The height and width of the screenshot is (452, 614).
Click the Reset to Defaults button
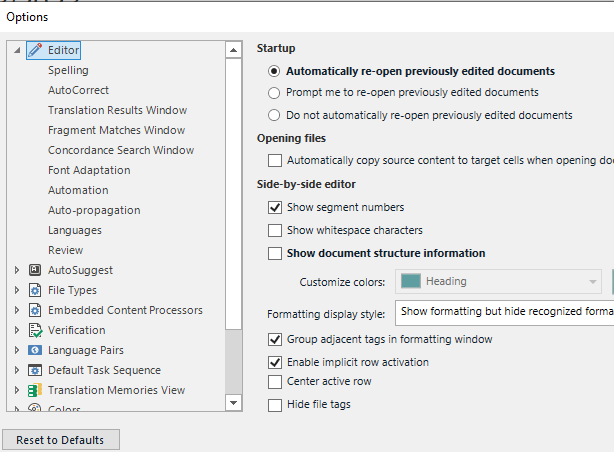coord(61,440)
